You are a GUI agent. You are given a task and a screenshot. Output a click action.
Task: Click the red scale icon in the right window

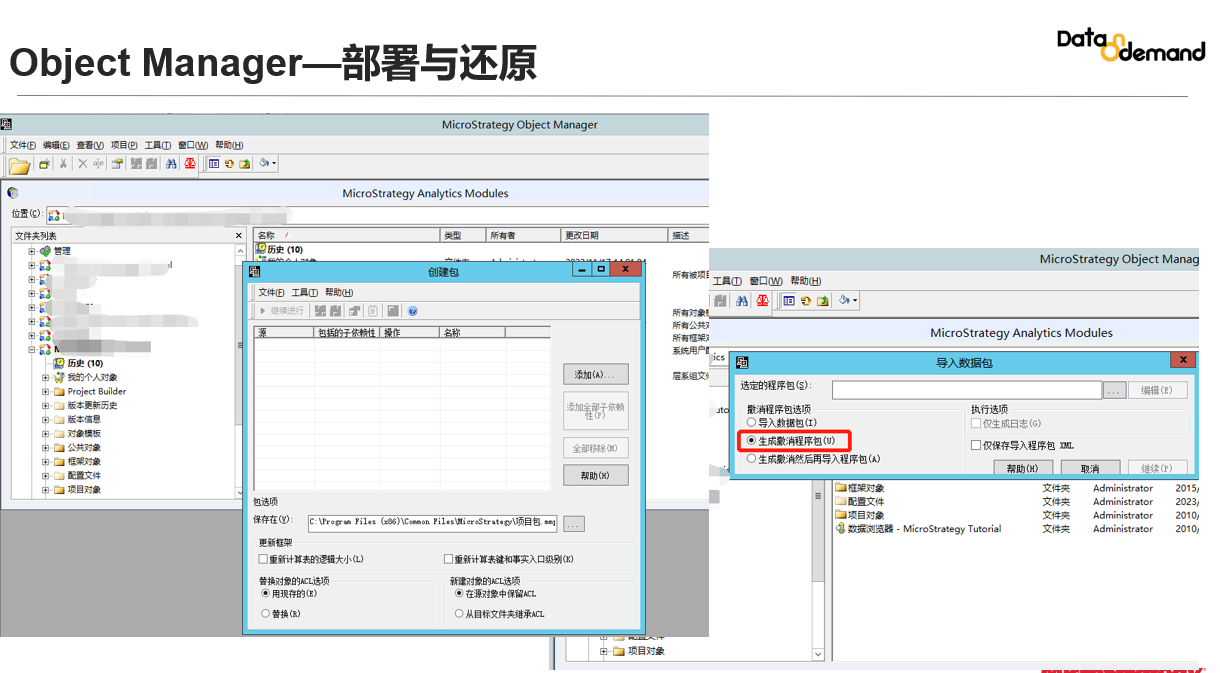point(763,300)
